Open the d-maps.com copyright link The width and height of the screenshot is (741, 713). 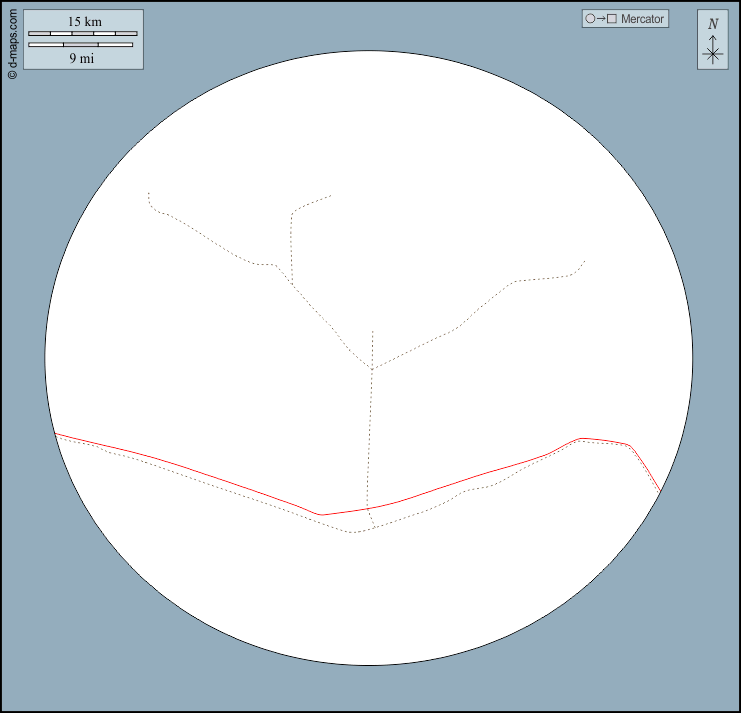coord(12,45)
